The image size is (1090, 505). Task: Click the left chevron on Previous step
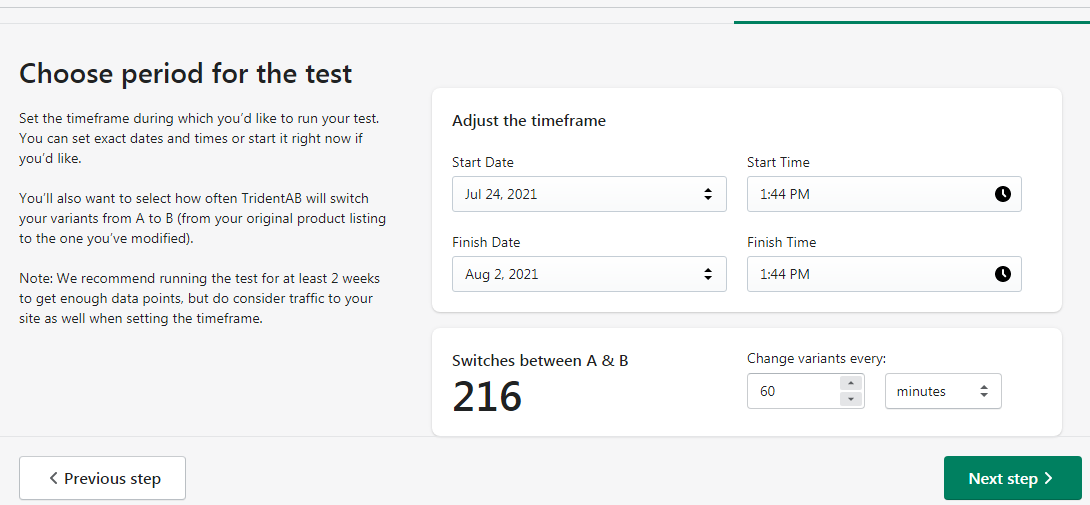coord(53,479)
